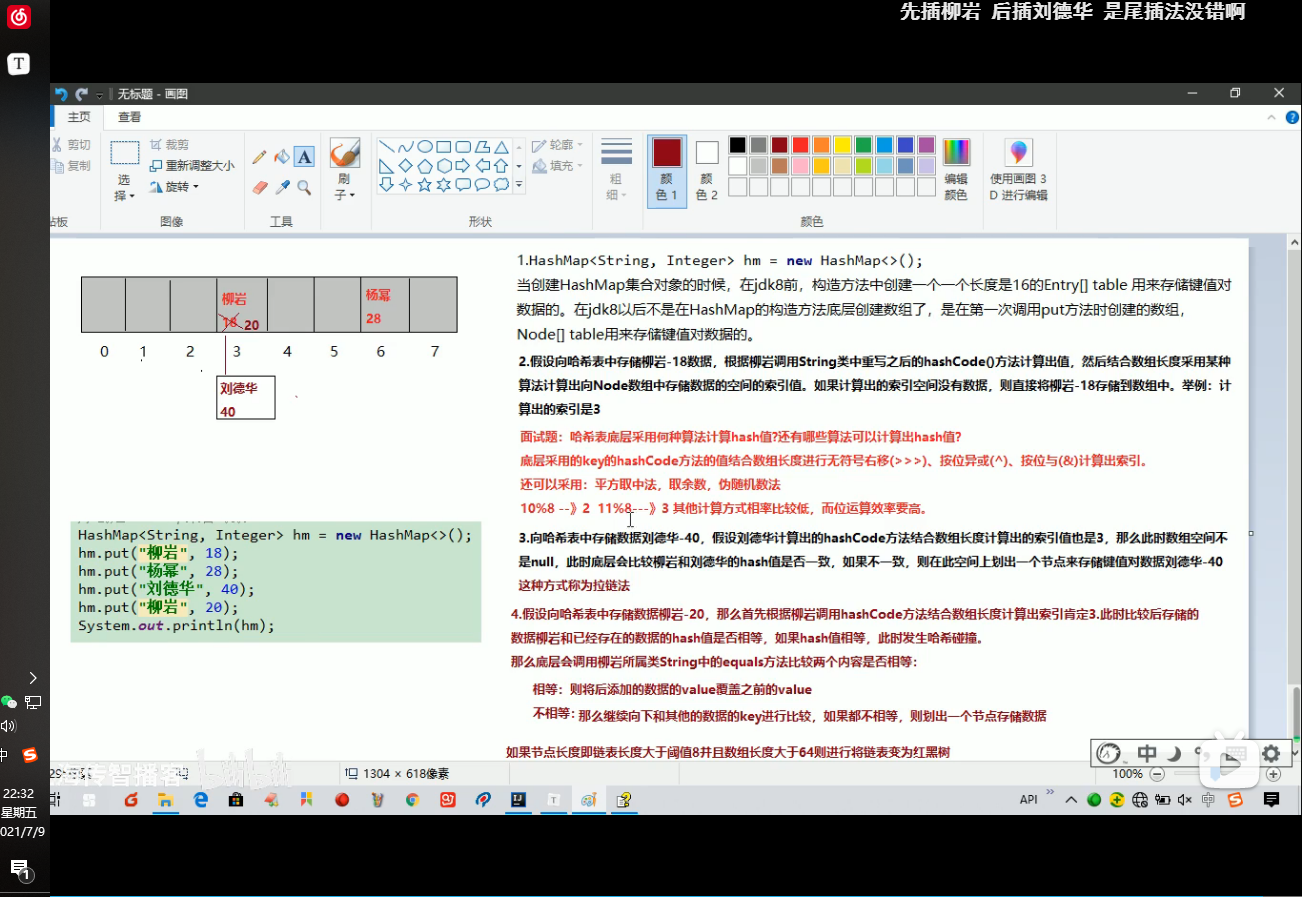Open Edit colors (编辑颜色)
Screen dimensions: 1302x897
pyautogui.click(x=956, y=169)
